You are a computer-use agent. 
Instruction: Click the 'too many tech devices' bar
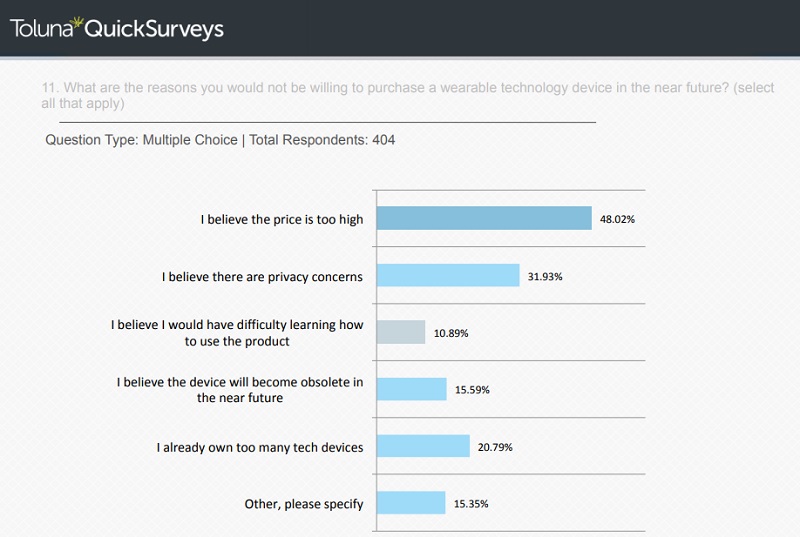423,446
